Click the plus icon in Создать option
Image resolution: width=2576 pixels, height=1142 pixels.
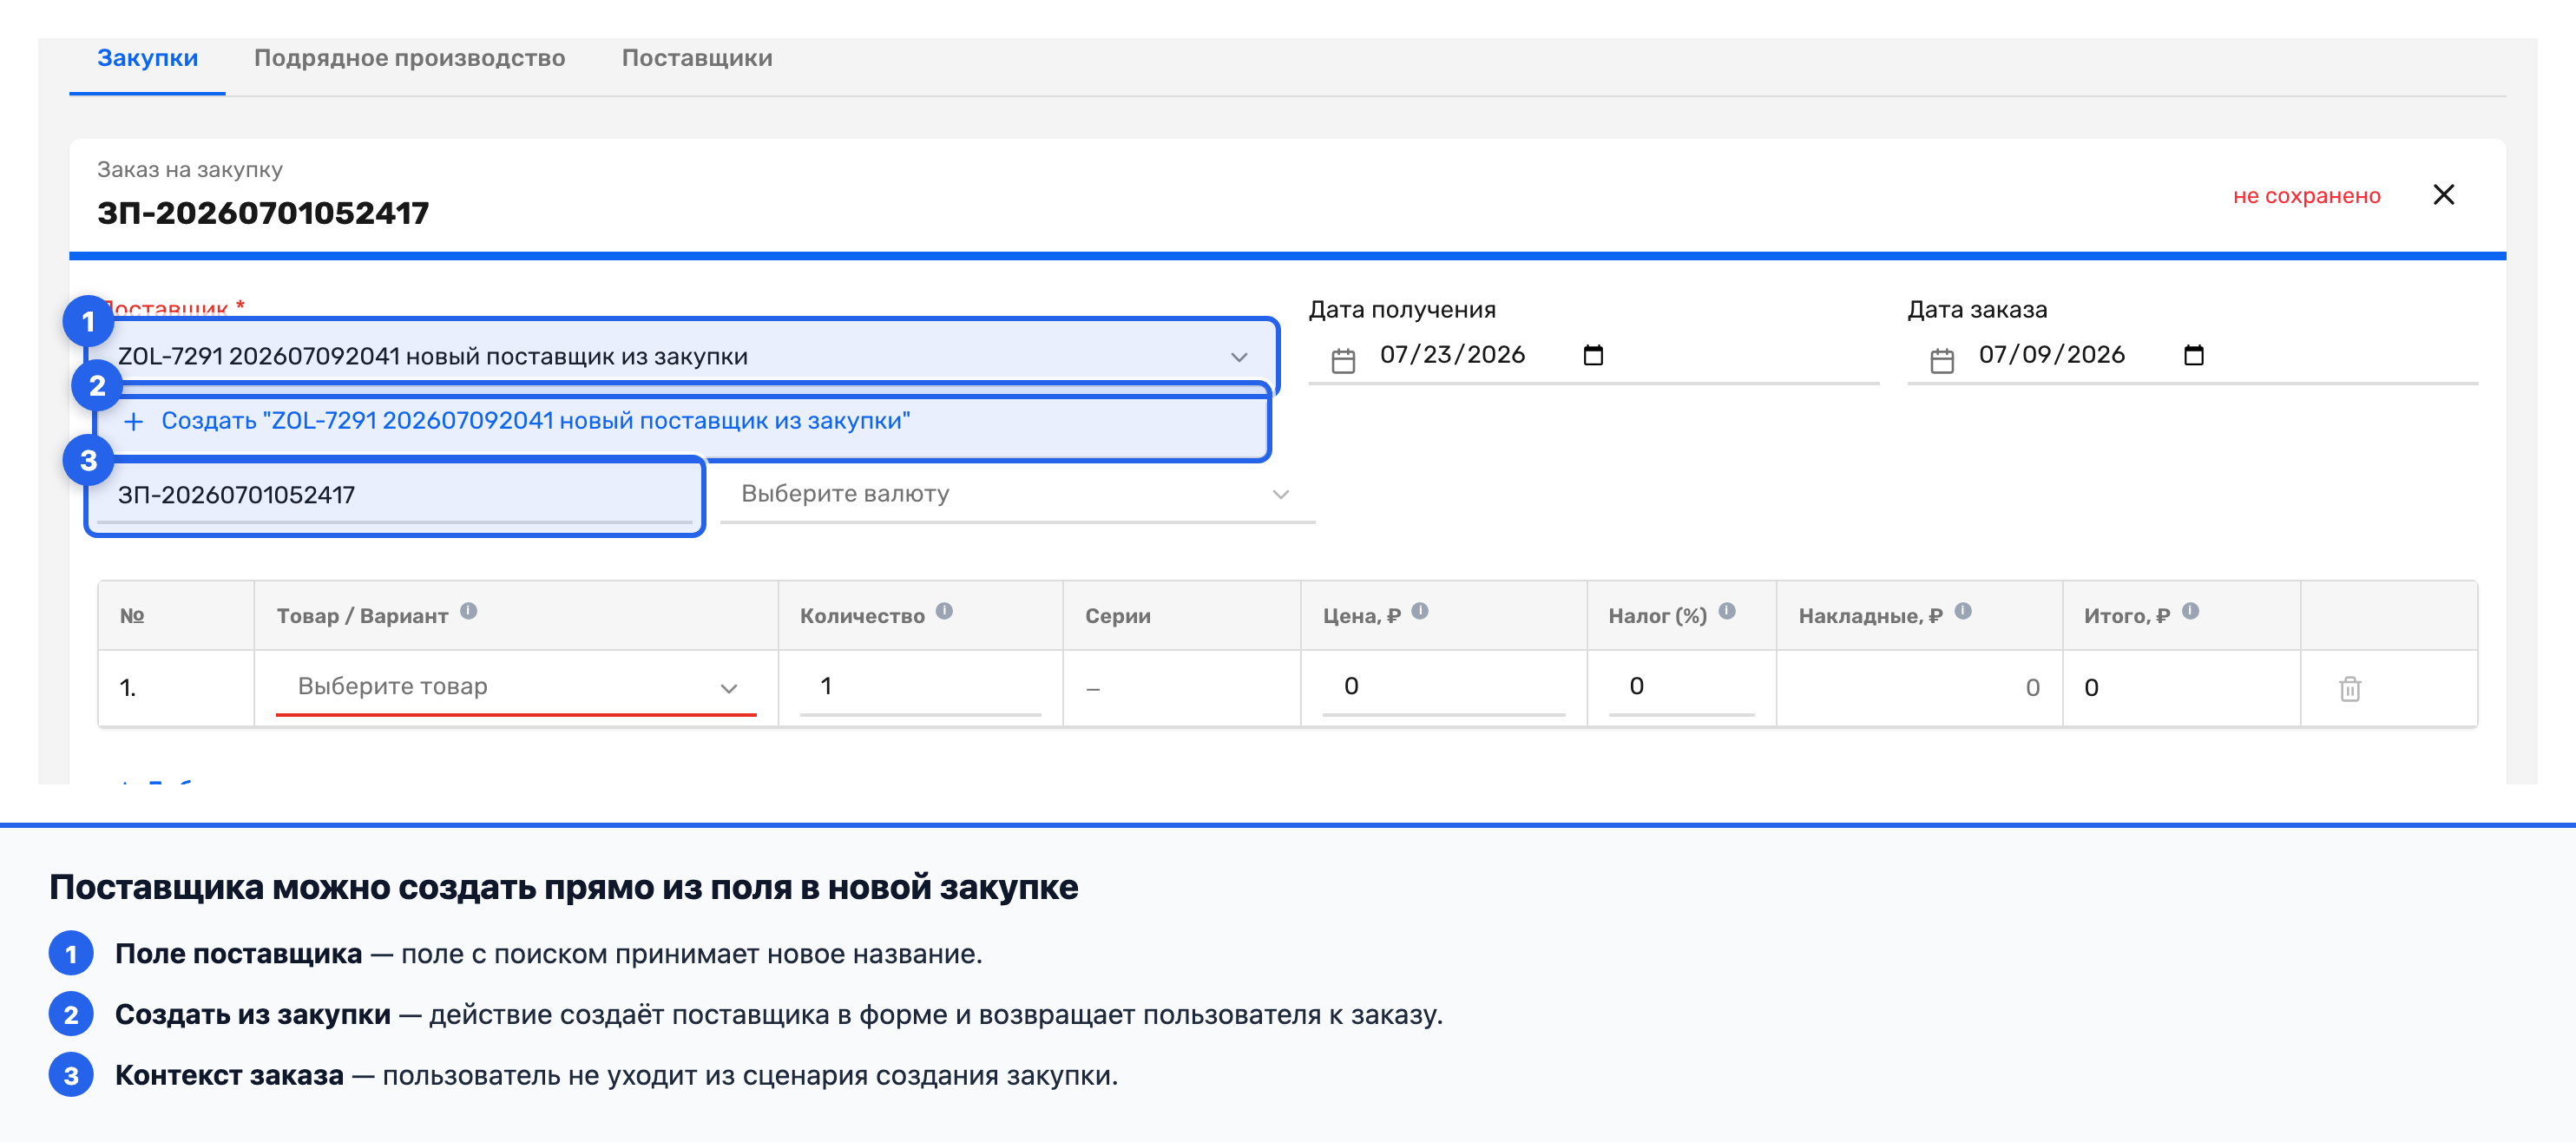pos(133,422)
